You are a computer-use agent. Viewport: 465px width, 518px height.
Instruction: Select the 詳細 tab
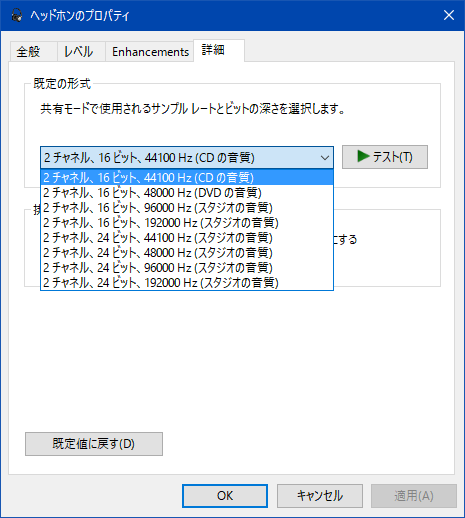[x=219, y=50]
